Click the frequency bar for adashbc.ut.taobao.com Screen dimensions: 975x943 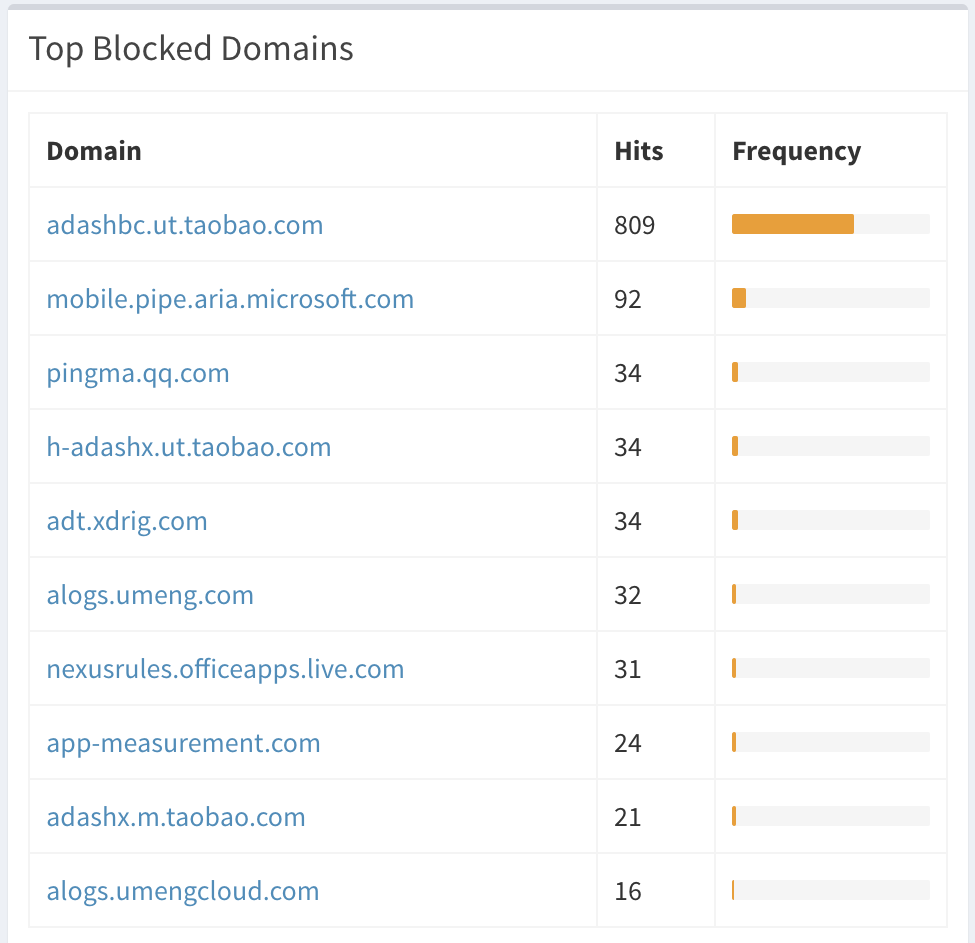click(x=830, y=224)
